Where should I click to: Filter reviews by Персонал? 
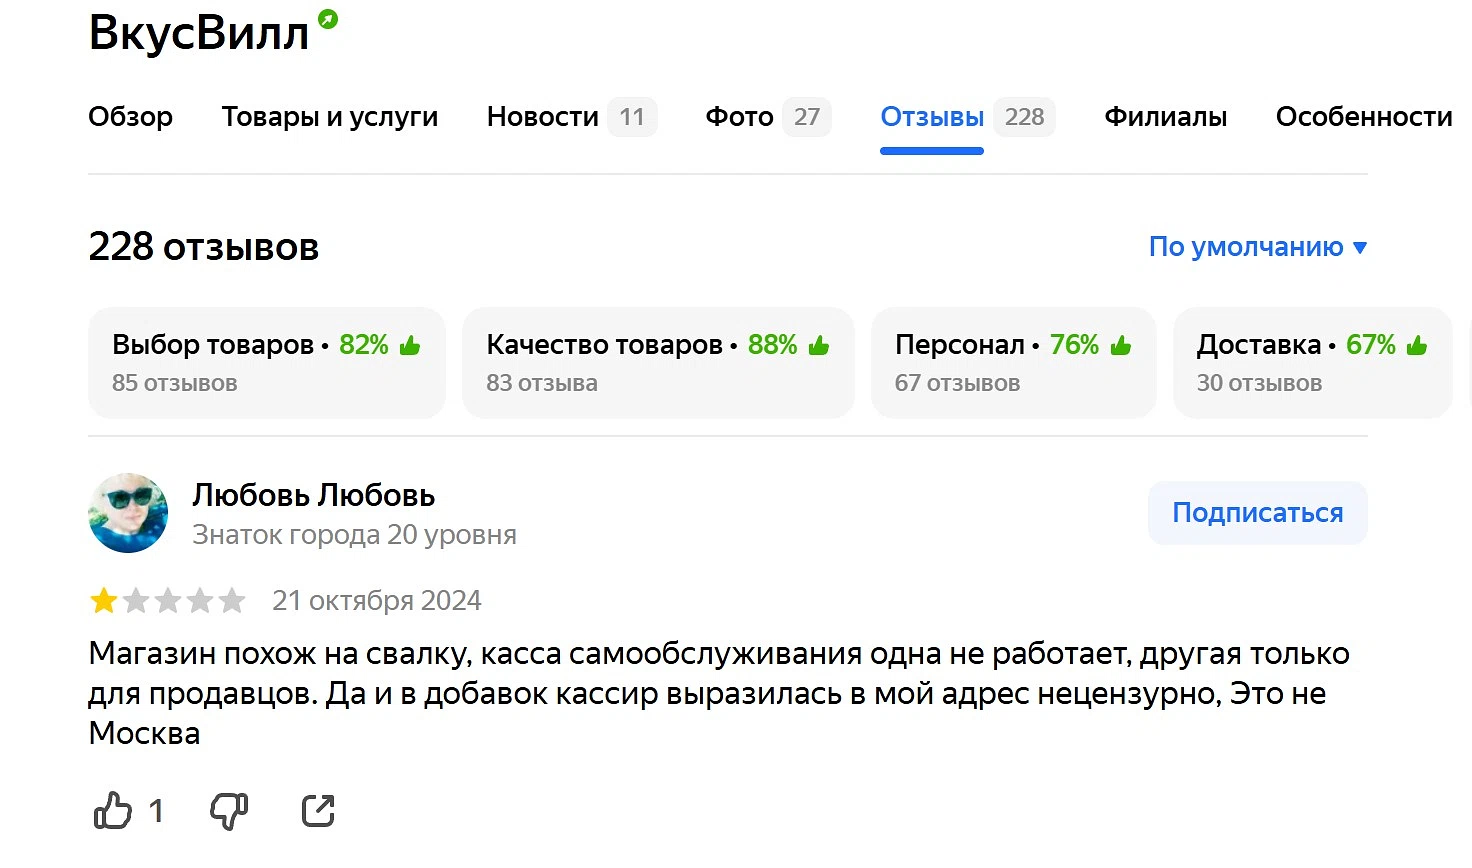point(1013,362)
